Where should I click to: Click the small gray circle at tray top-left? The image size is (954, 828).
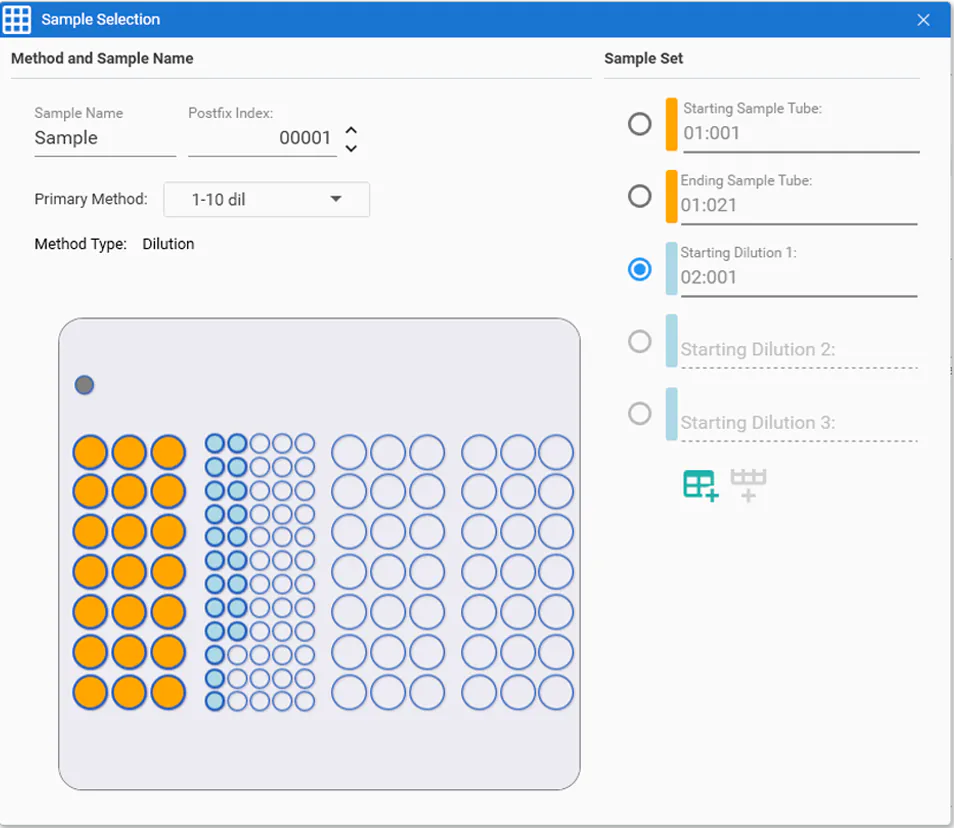tap(84, 385)
